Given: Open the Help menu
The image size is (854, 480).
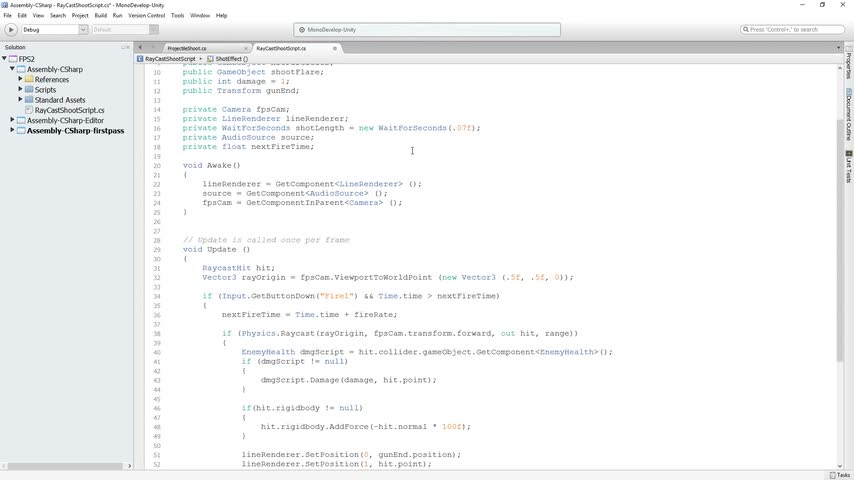Looking at the screenshot, I should point(221,15).
